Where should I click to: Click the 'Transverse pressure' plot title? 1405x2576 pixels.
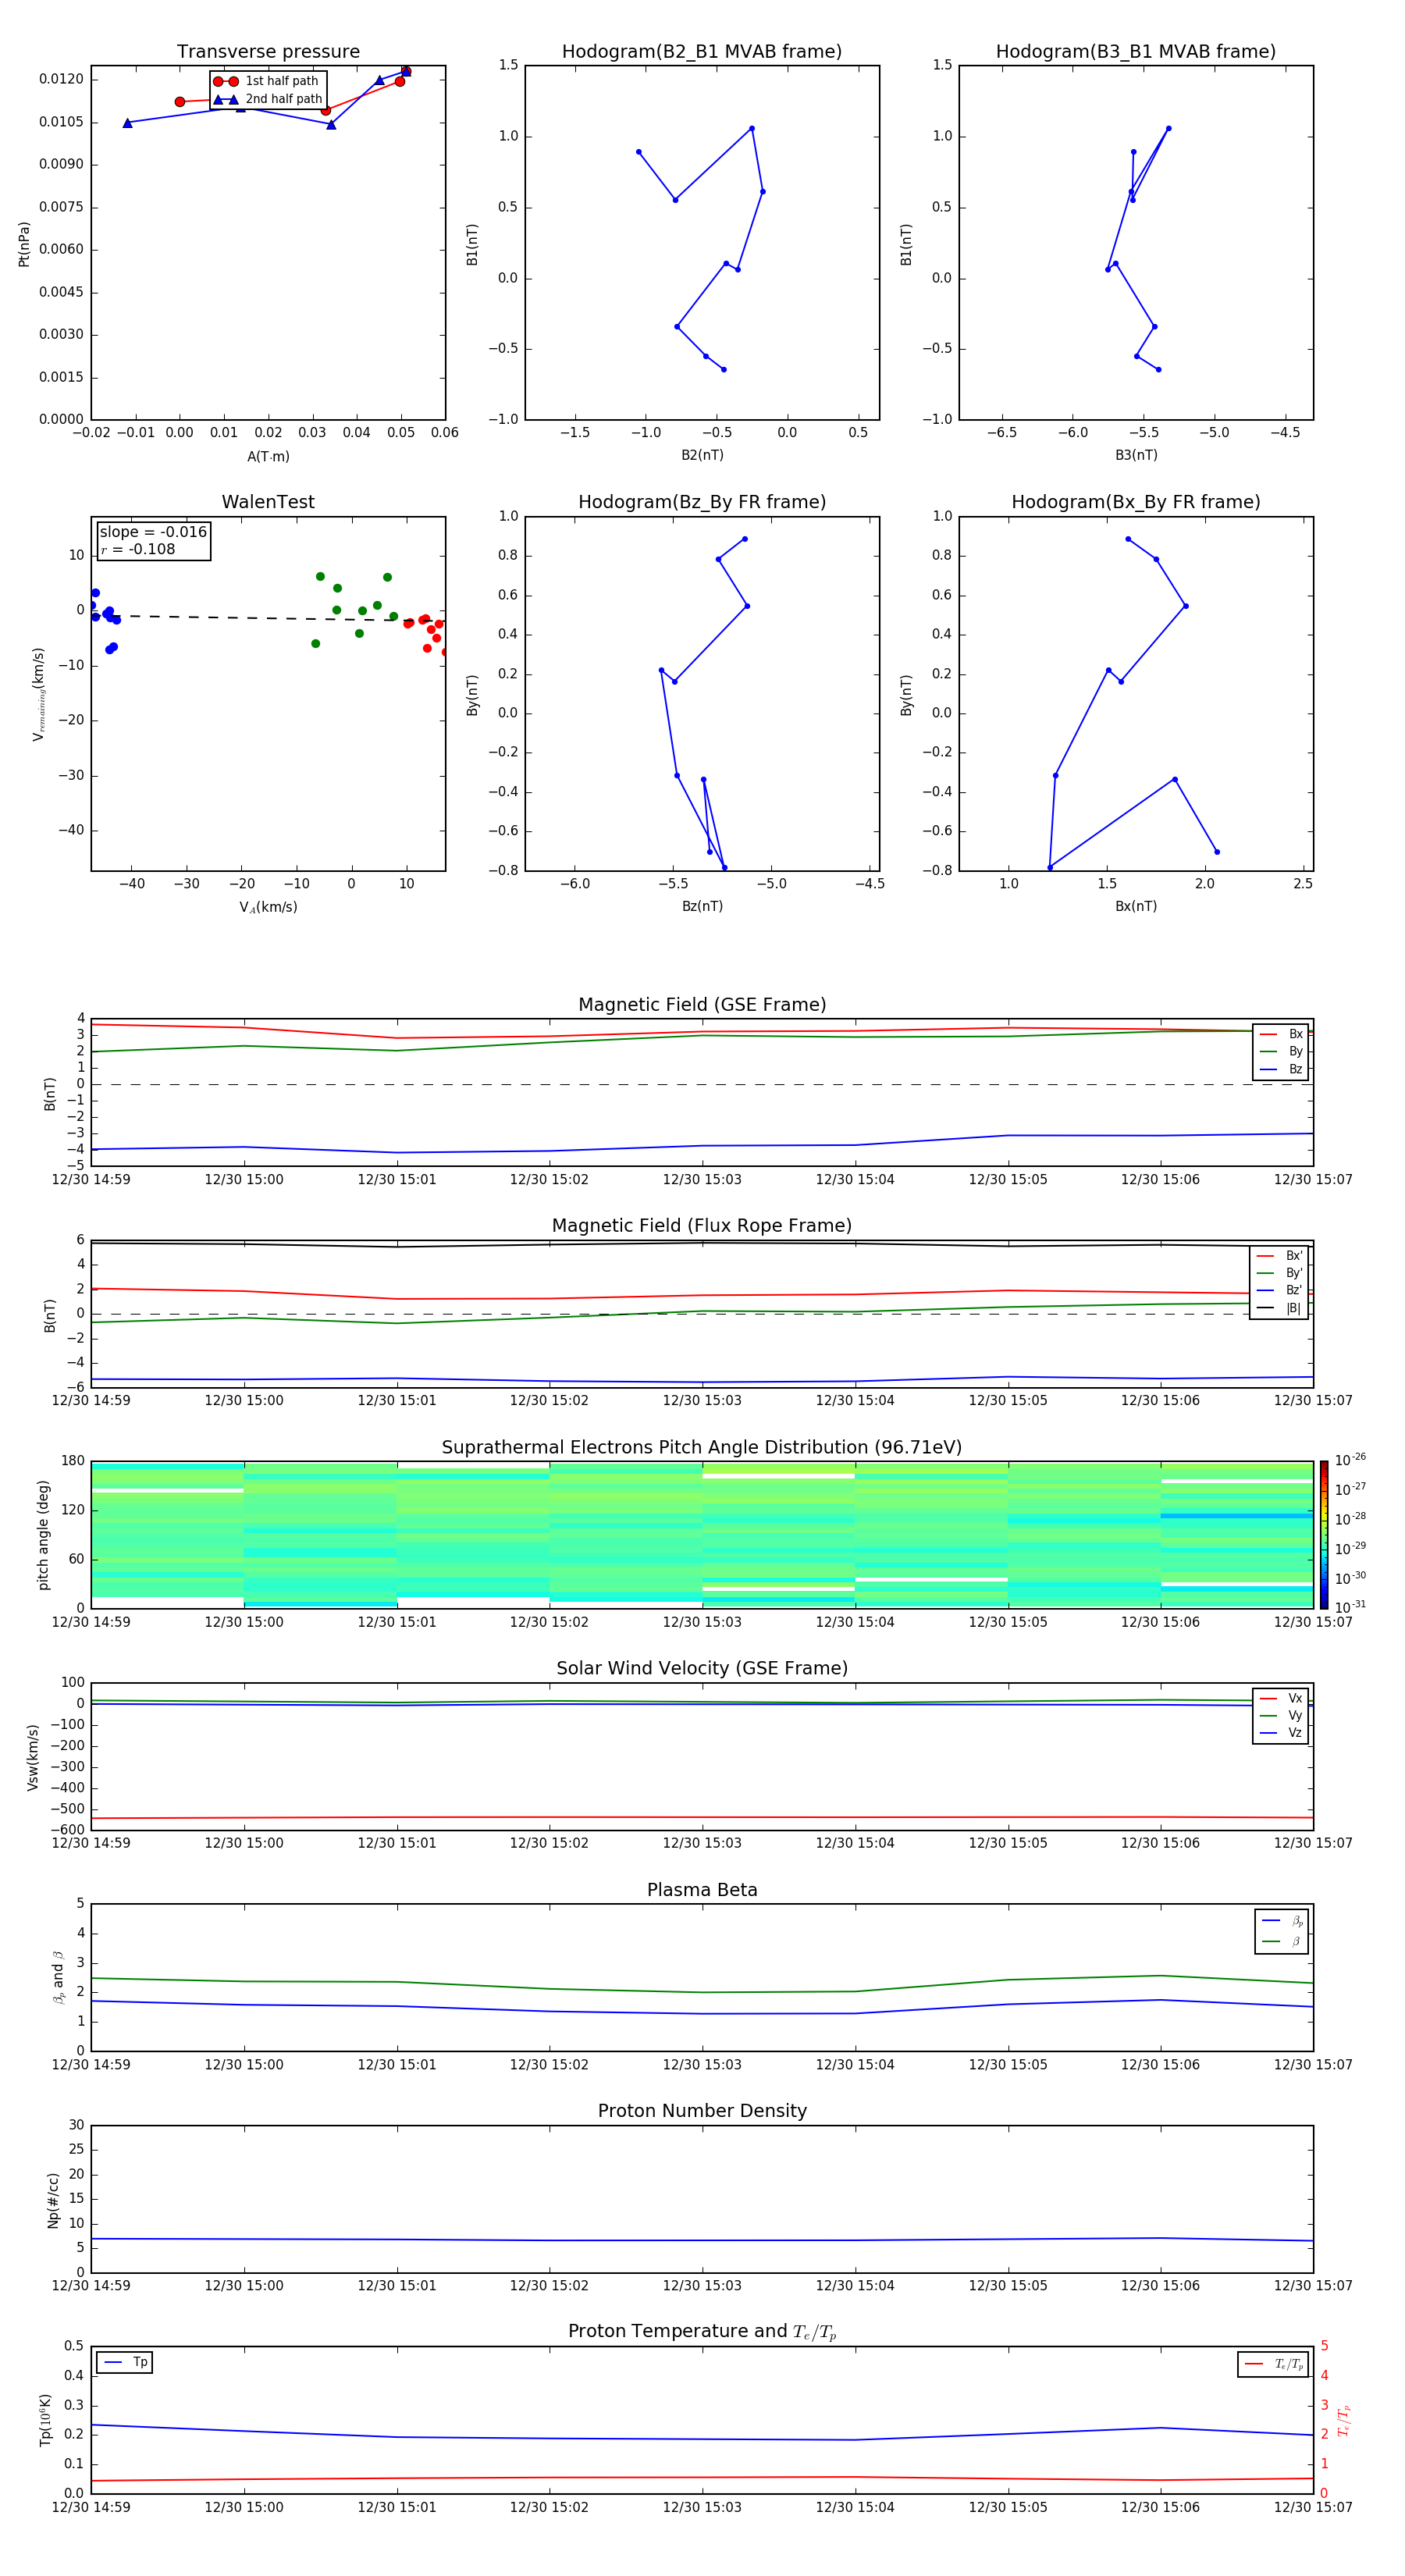tap(268, 51)
